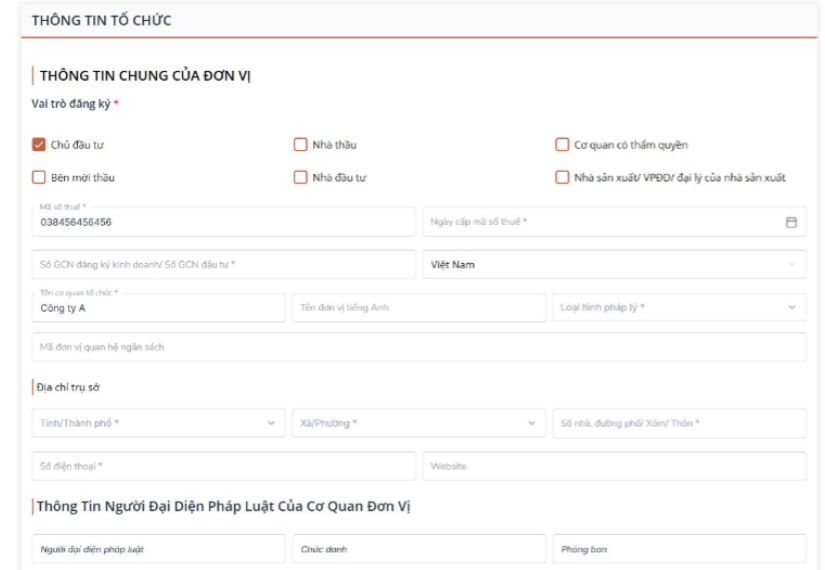Uncheck the Chủ đầu tư checkbox
825x570 pixels.
pyautogui.click(x=39, y=145)
